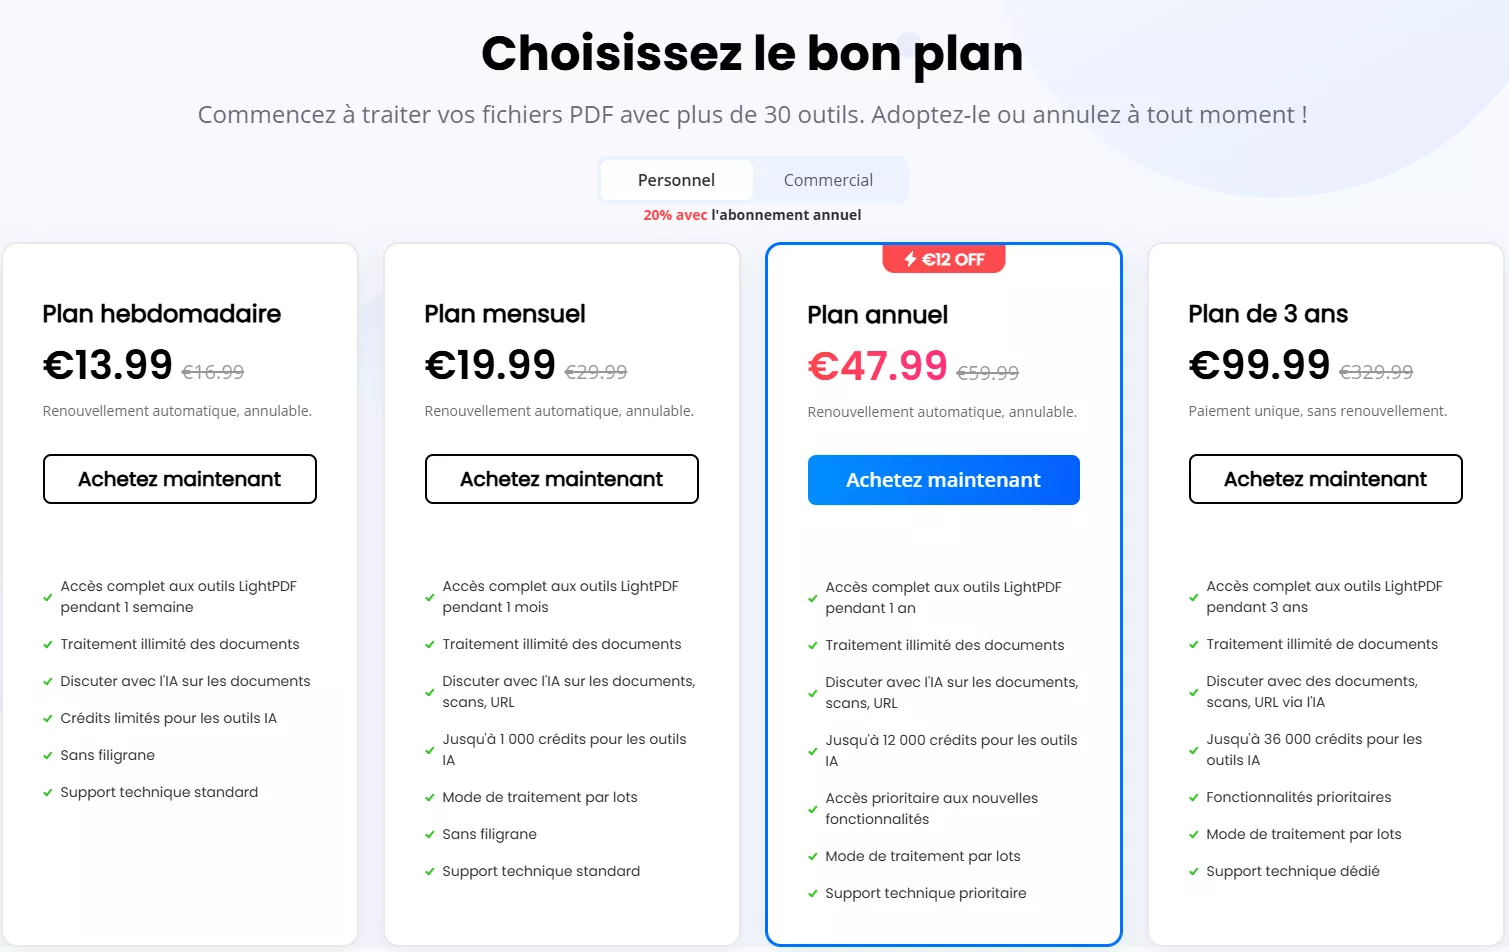This screenshot has height=952, width=1509.
Task: Buy the weekly Plan hebdomadaire now
Action: (x=180, y=479)
